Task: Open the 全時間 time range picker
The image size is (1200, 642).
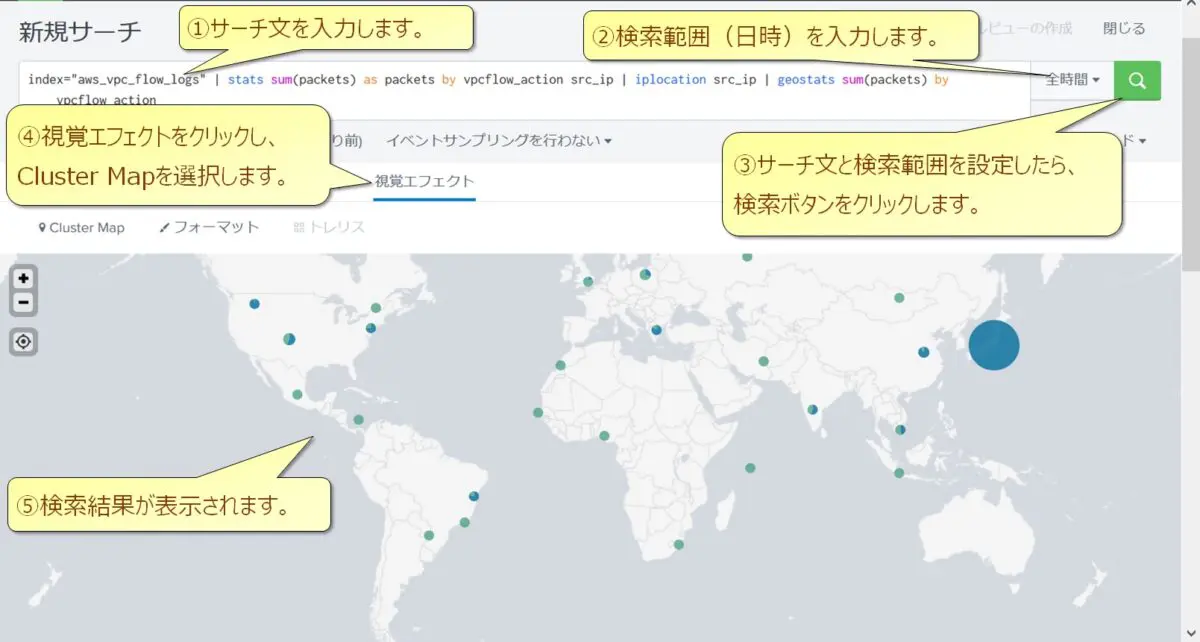Action: [1068, 80]
